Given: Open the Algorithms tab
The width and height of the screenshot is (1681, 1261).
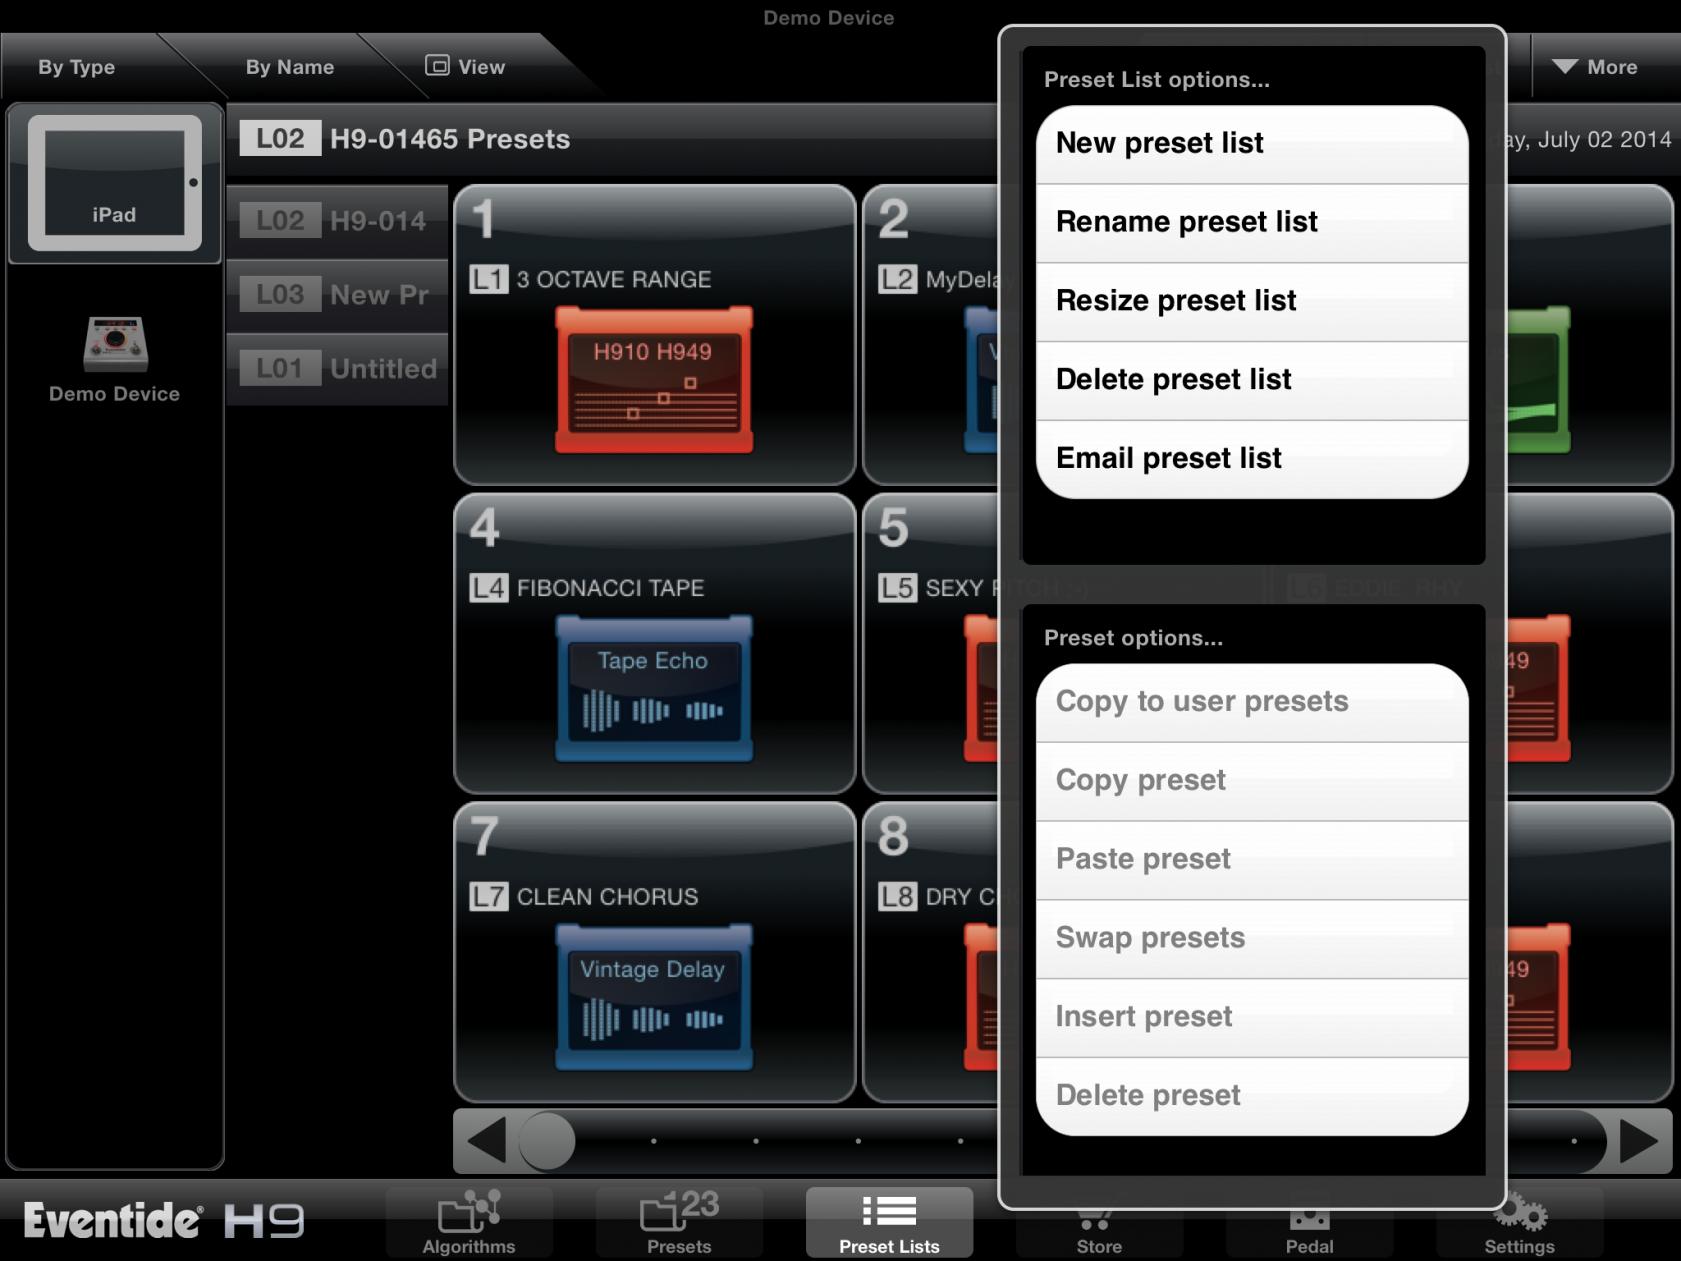Looking at the screenshot, I should (x=469, y=1222).
